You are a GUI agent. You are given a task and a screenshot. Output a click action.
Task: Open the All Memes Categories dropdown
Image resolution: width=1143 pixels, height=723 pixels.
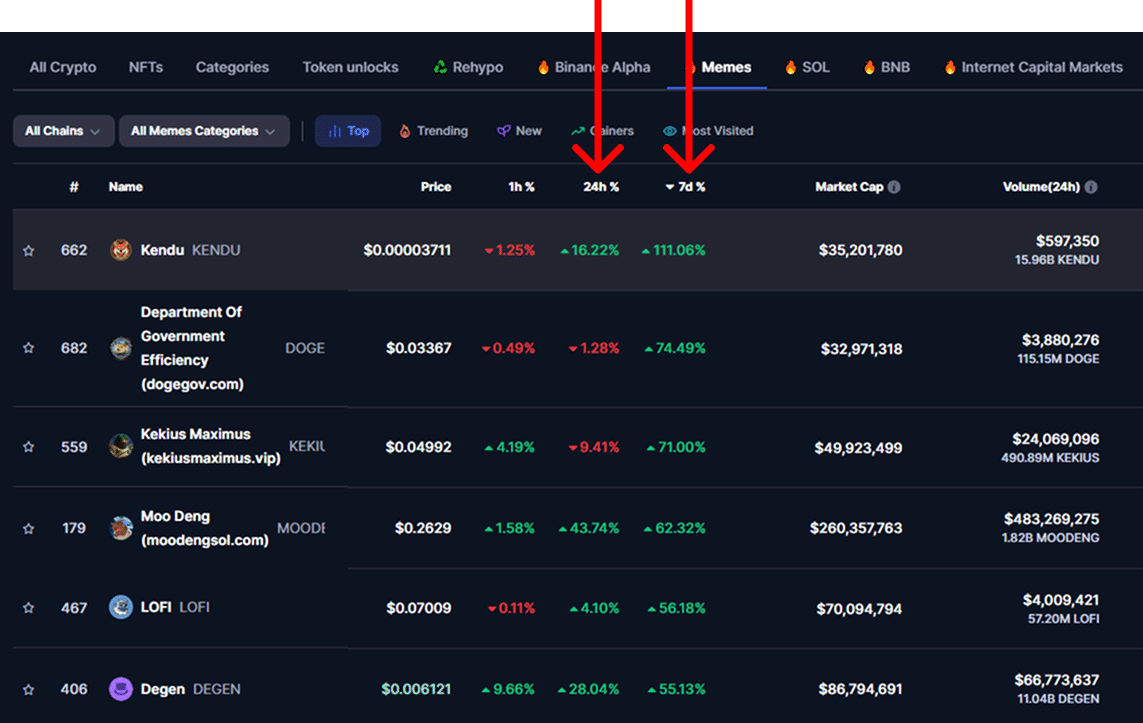pos(204,131)
